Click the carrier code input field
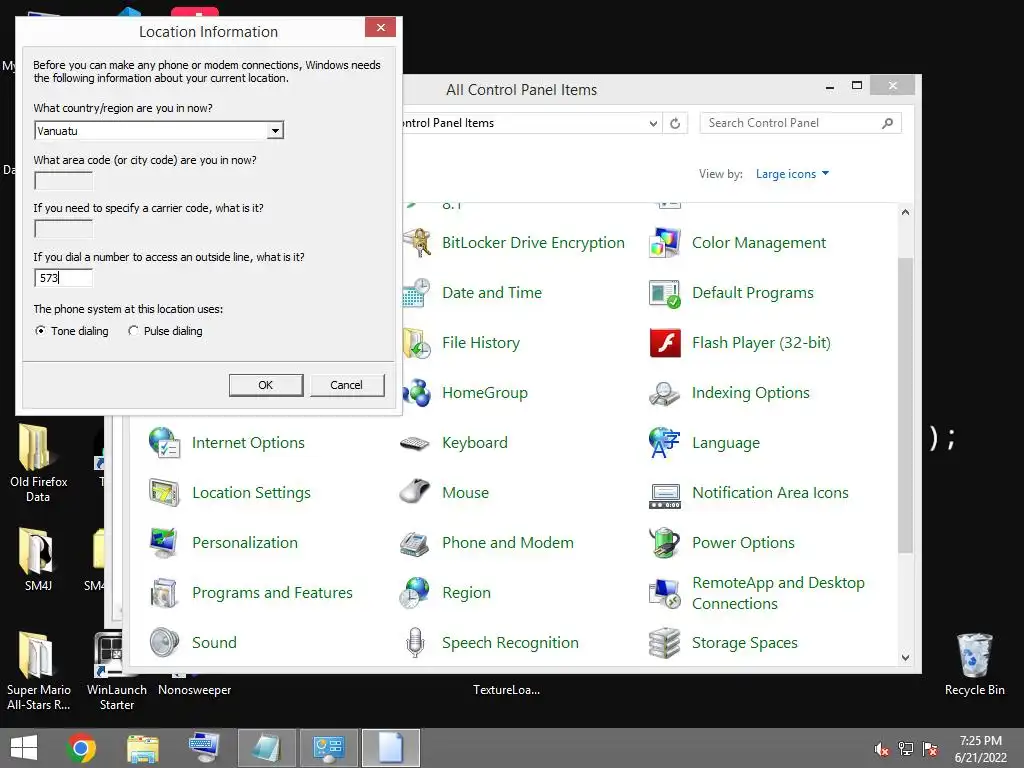The width and height of the screenshot is (1024, 768). click(x=63, y=229)
